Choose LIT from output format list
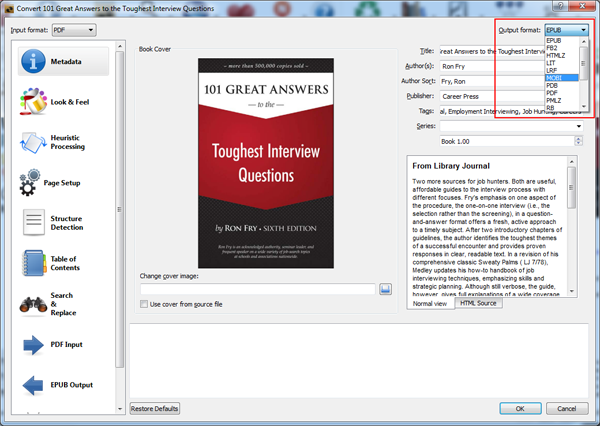Screen dimensions: 600x426 [562, 63]
